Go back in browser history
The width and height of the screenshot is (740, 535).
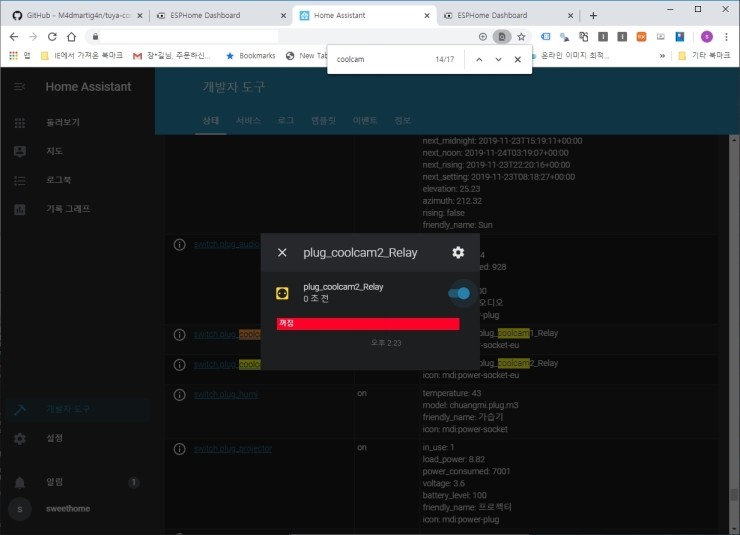[x=14, y=37]
